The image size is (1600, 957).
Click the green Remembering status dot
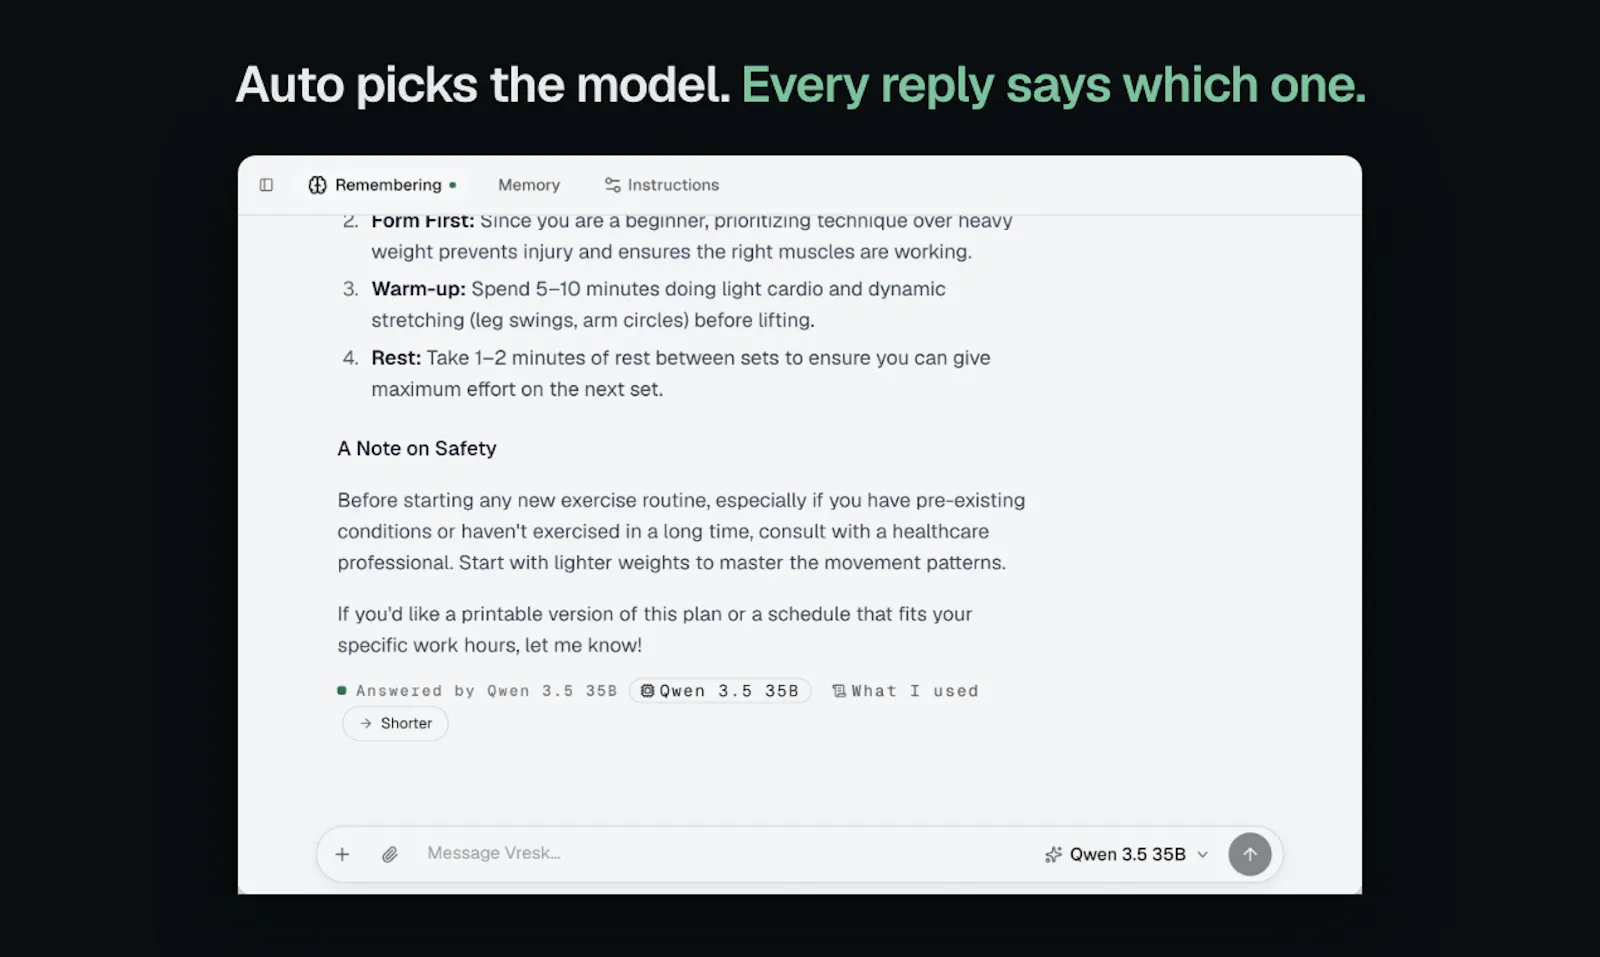point(453,185)
